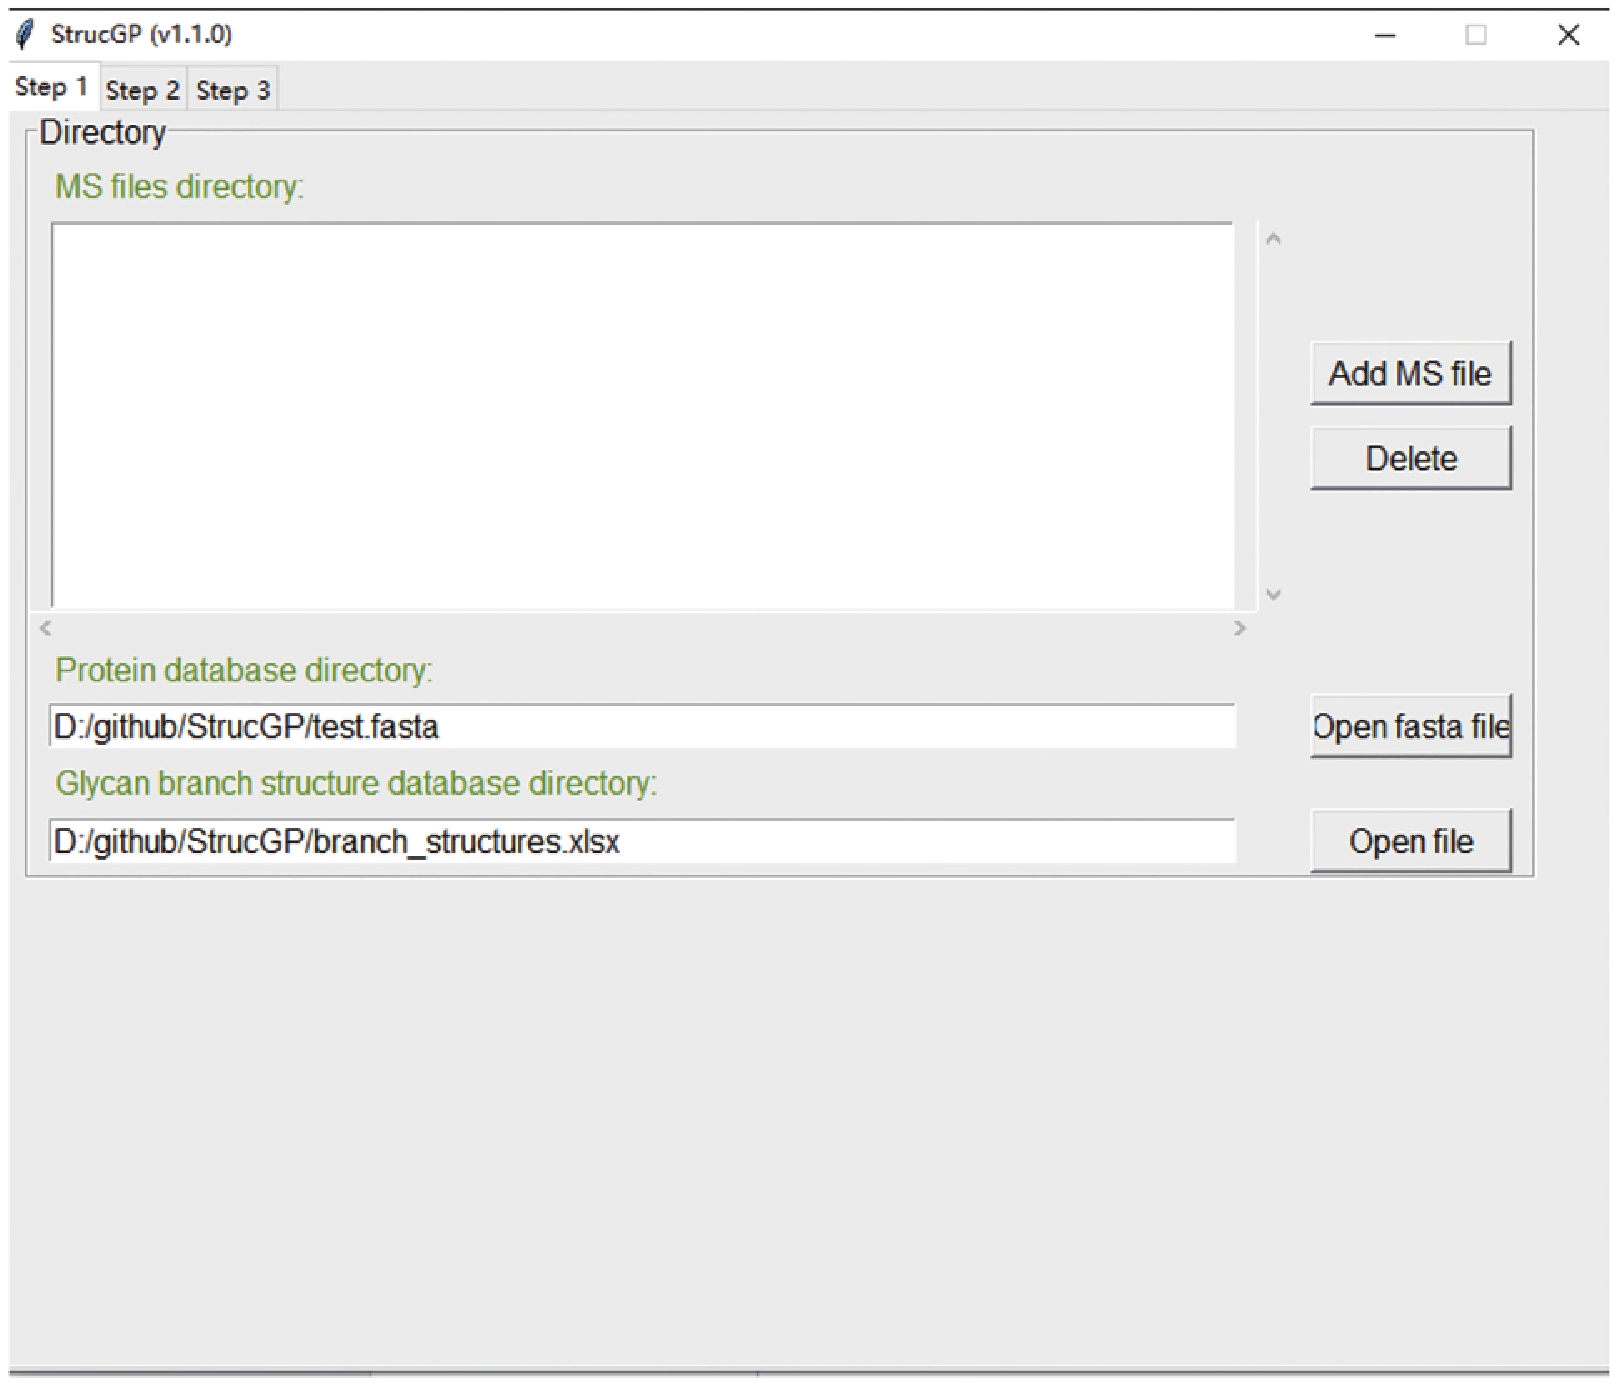
Task: Open the Step 2 tab
Action: click(x=143, y=90)
